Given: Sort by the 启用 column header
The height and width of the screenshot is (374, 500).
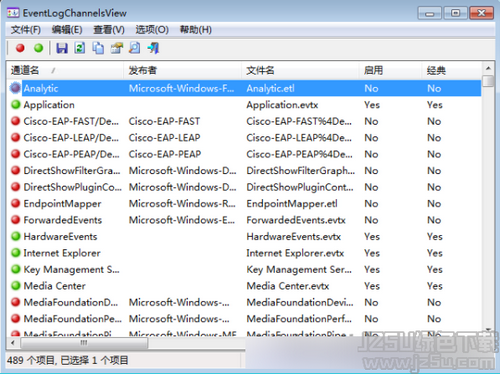Looking at the screenshot, I should click(390, 70).
